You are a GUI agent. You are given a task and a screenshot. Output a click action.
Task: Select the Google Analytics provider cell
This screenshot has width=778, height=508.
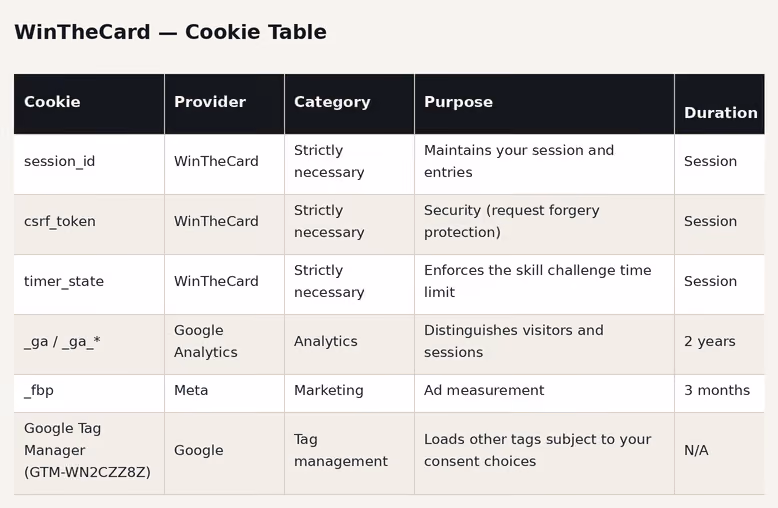click(x=224, y=344)
